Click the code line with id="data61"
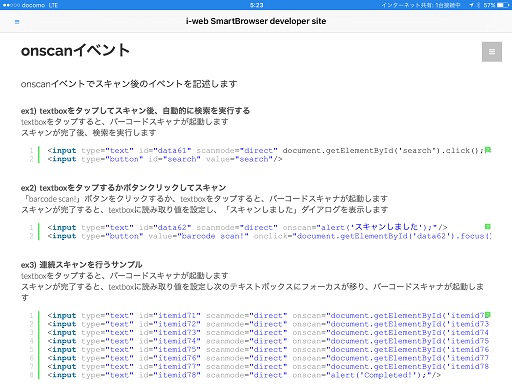The image size is (512, 384). [x=265, y=150]
